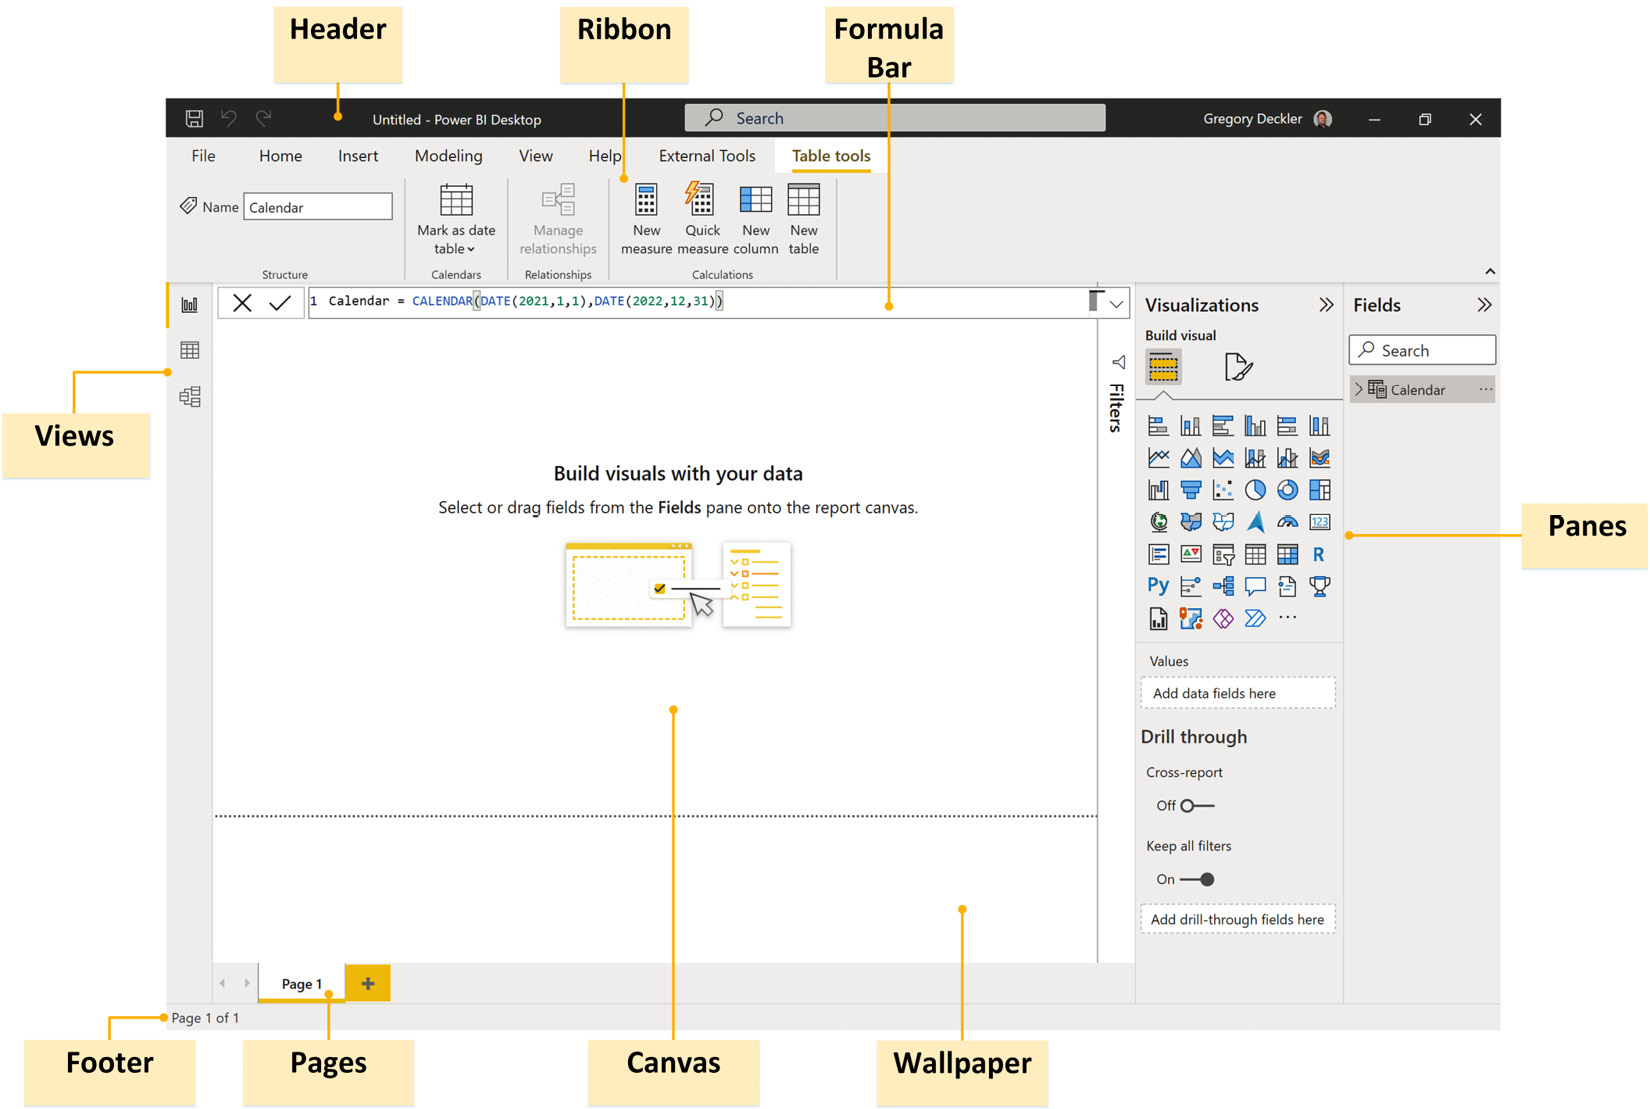1650x1109 pixels.
Task: Select the donut chart visual
Action: (1287, 490)
